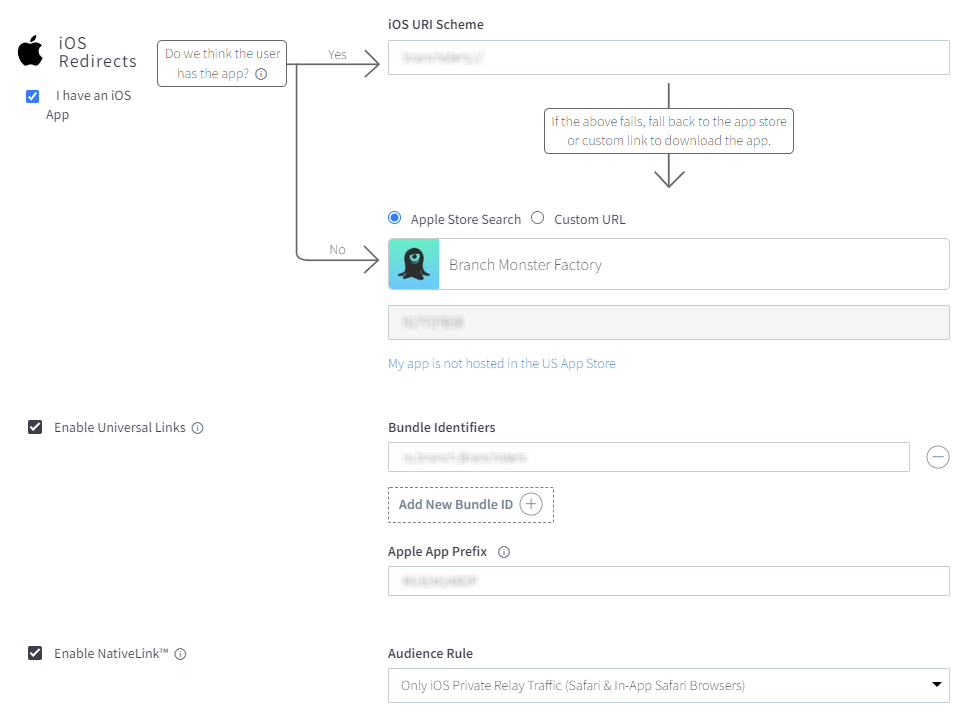The width and height of the screenshot is (963, 716).
Task: Choose the Custom URL radio option
Action: click(x=537, y=218)
